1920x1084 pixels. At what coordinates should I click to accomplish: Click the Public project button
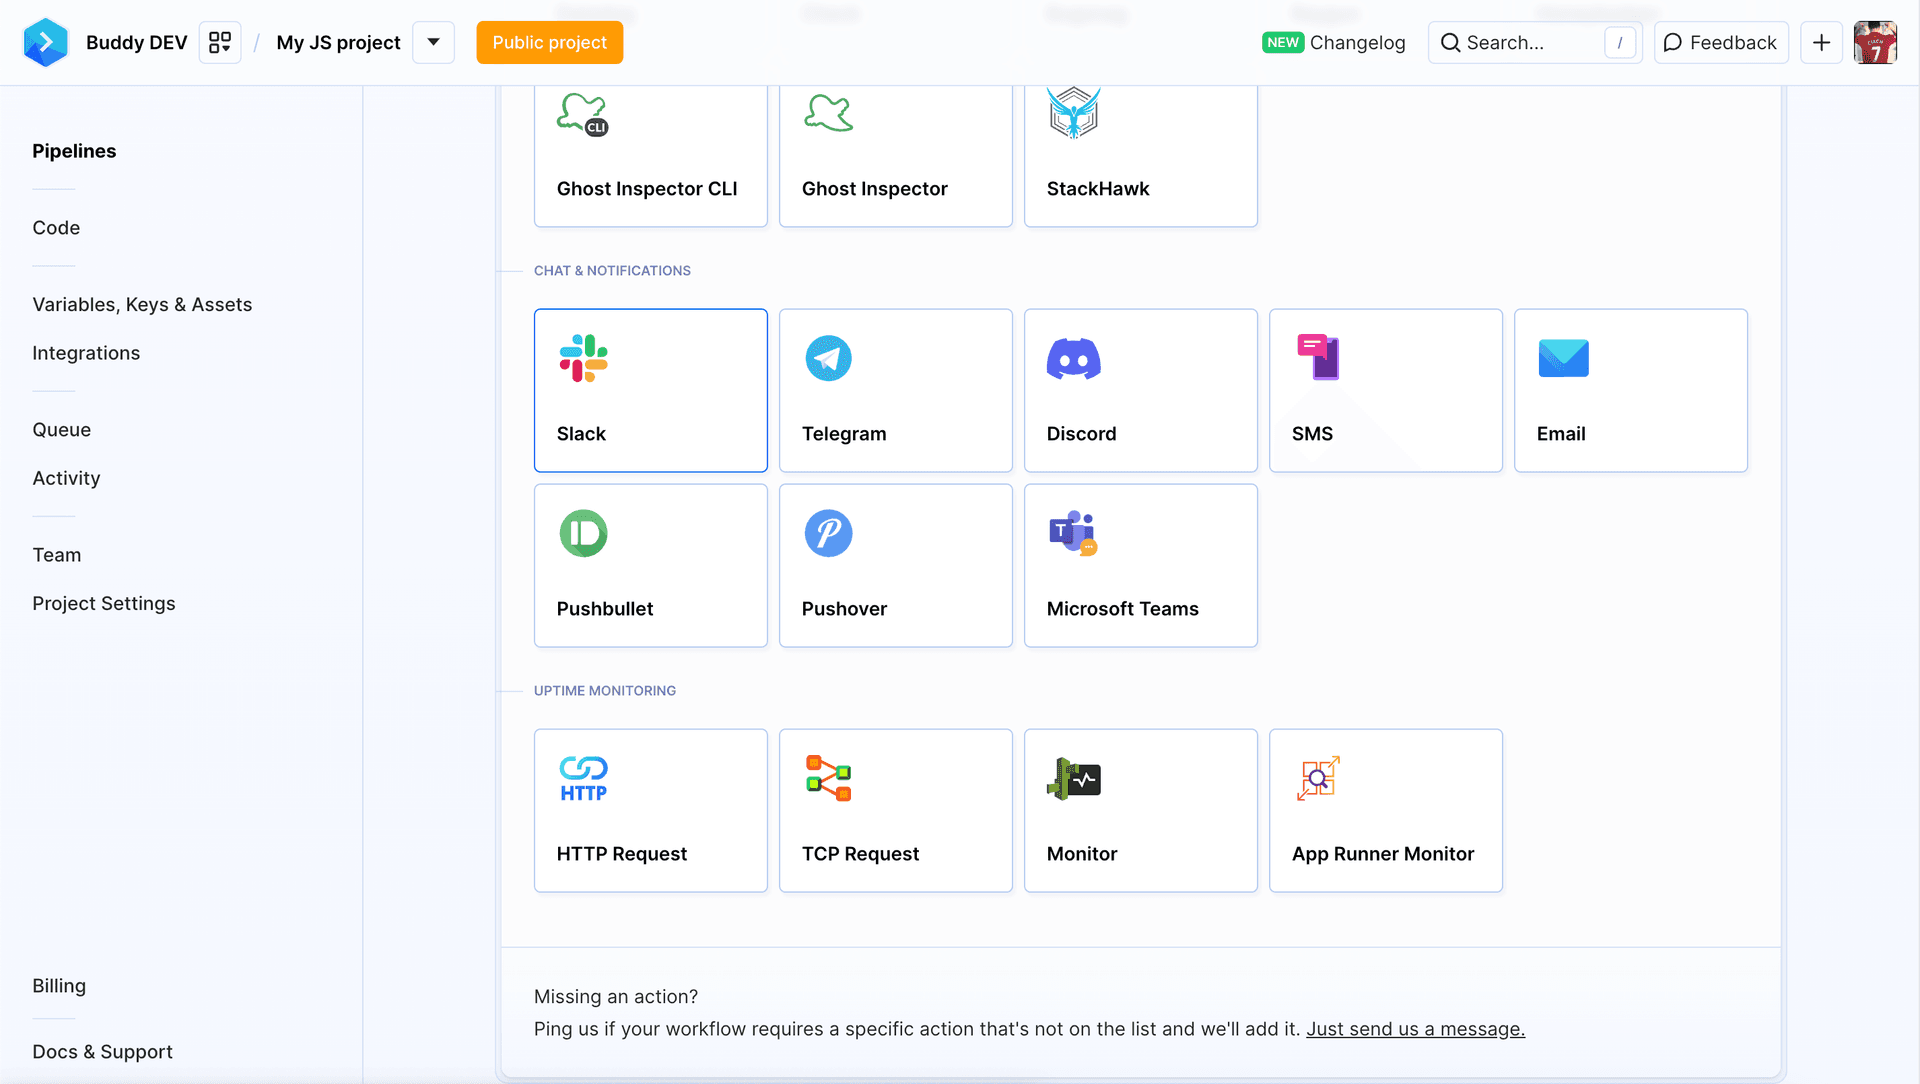point(549,42)
